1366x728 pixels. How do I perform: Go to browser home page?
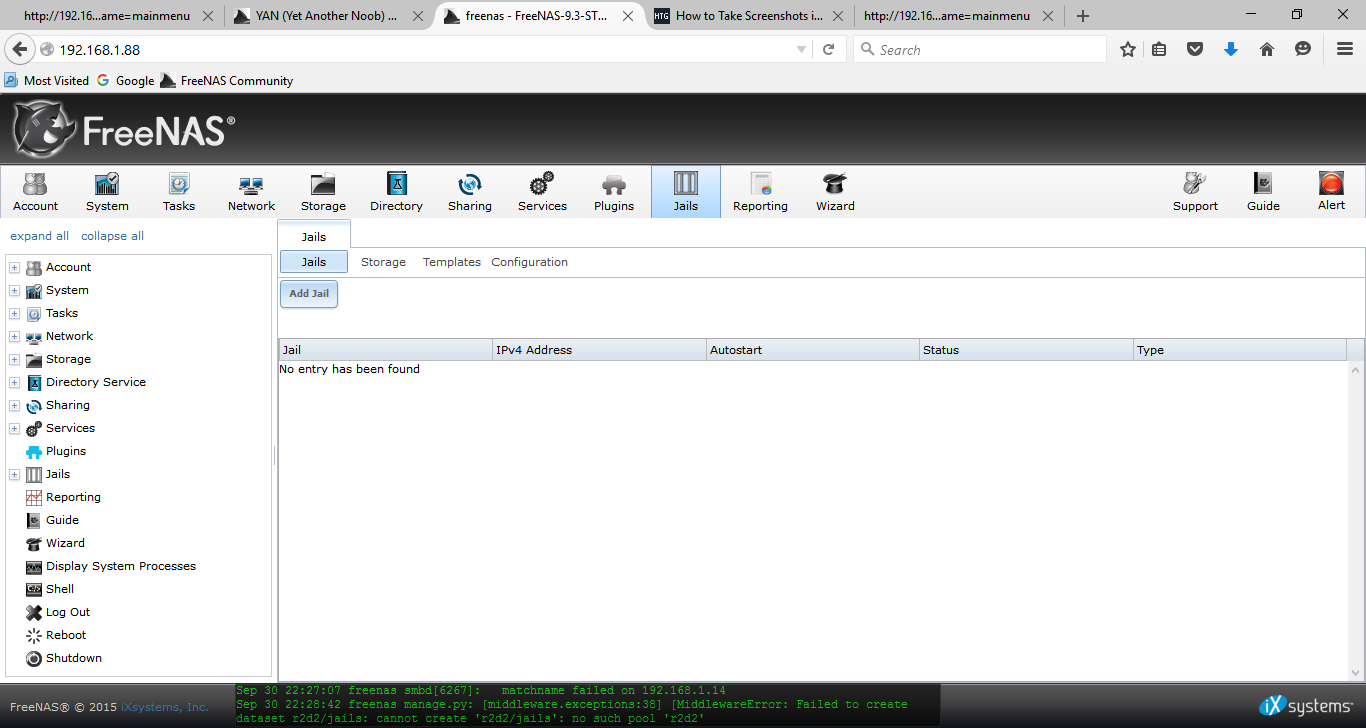tap(1267, 49)
